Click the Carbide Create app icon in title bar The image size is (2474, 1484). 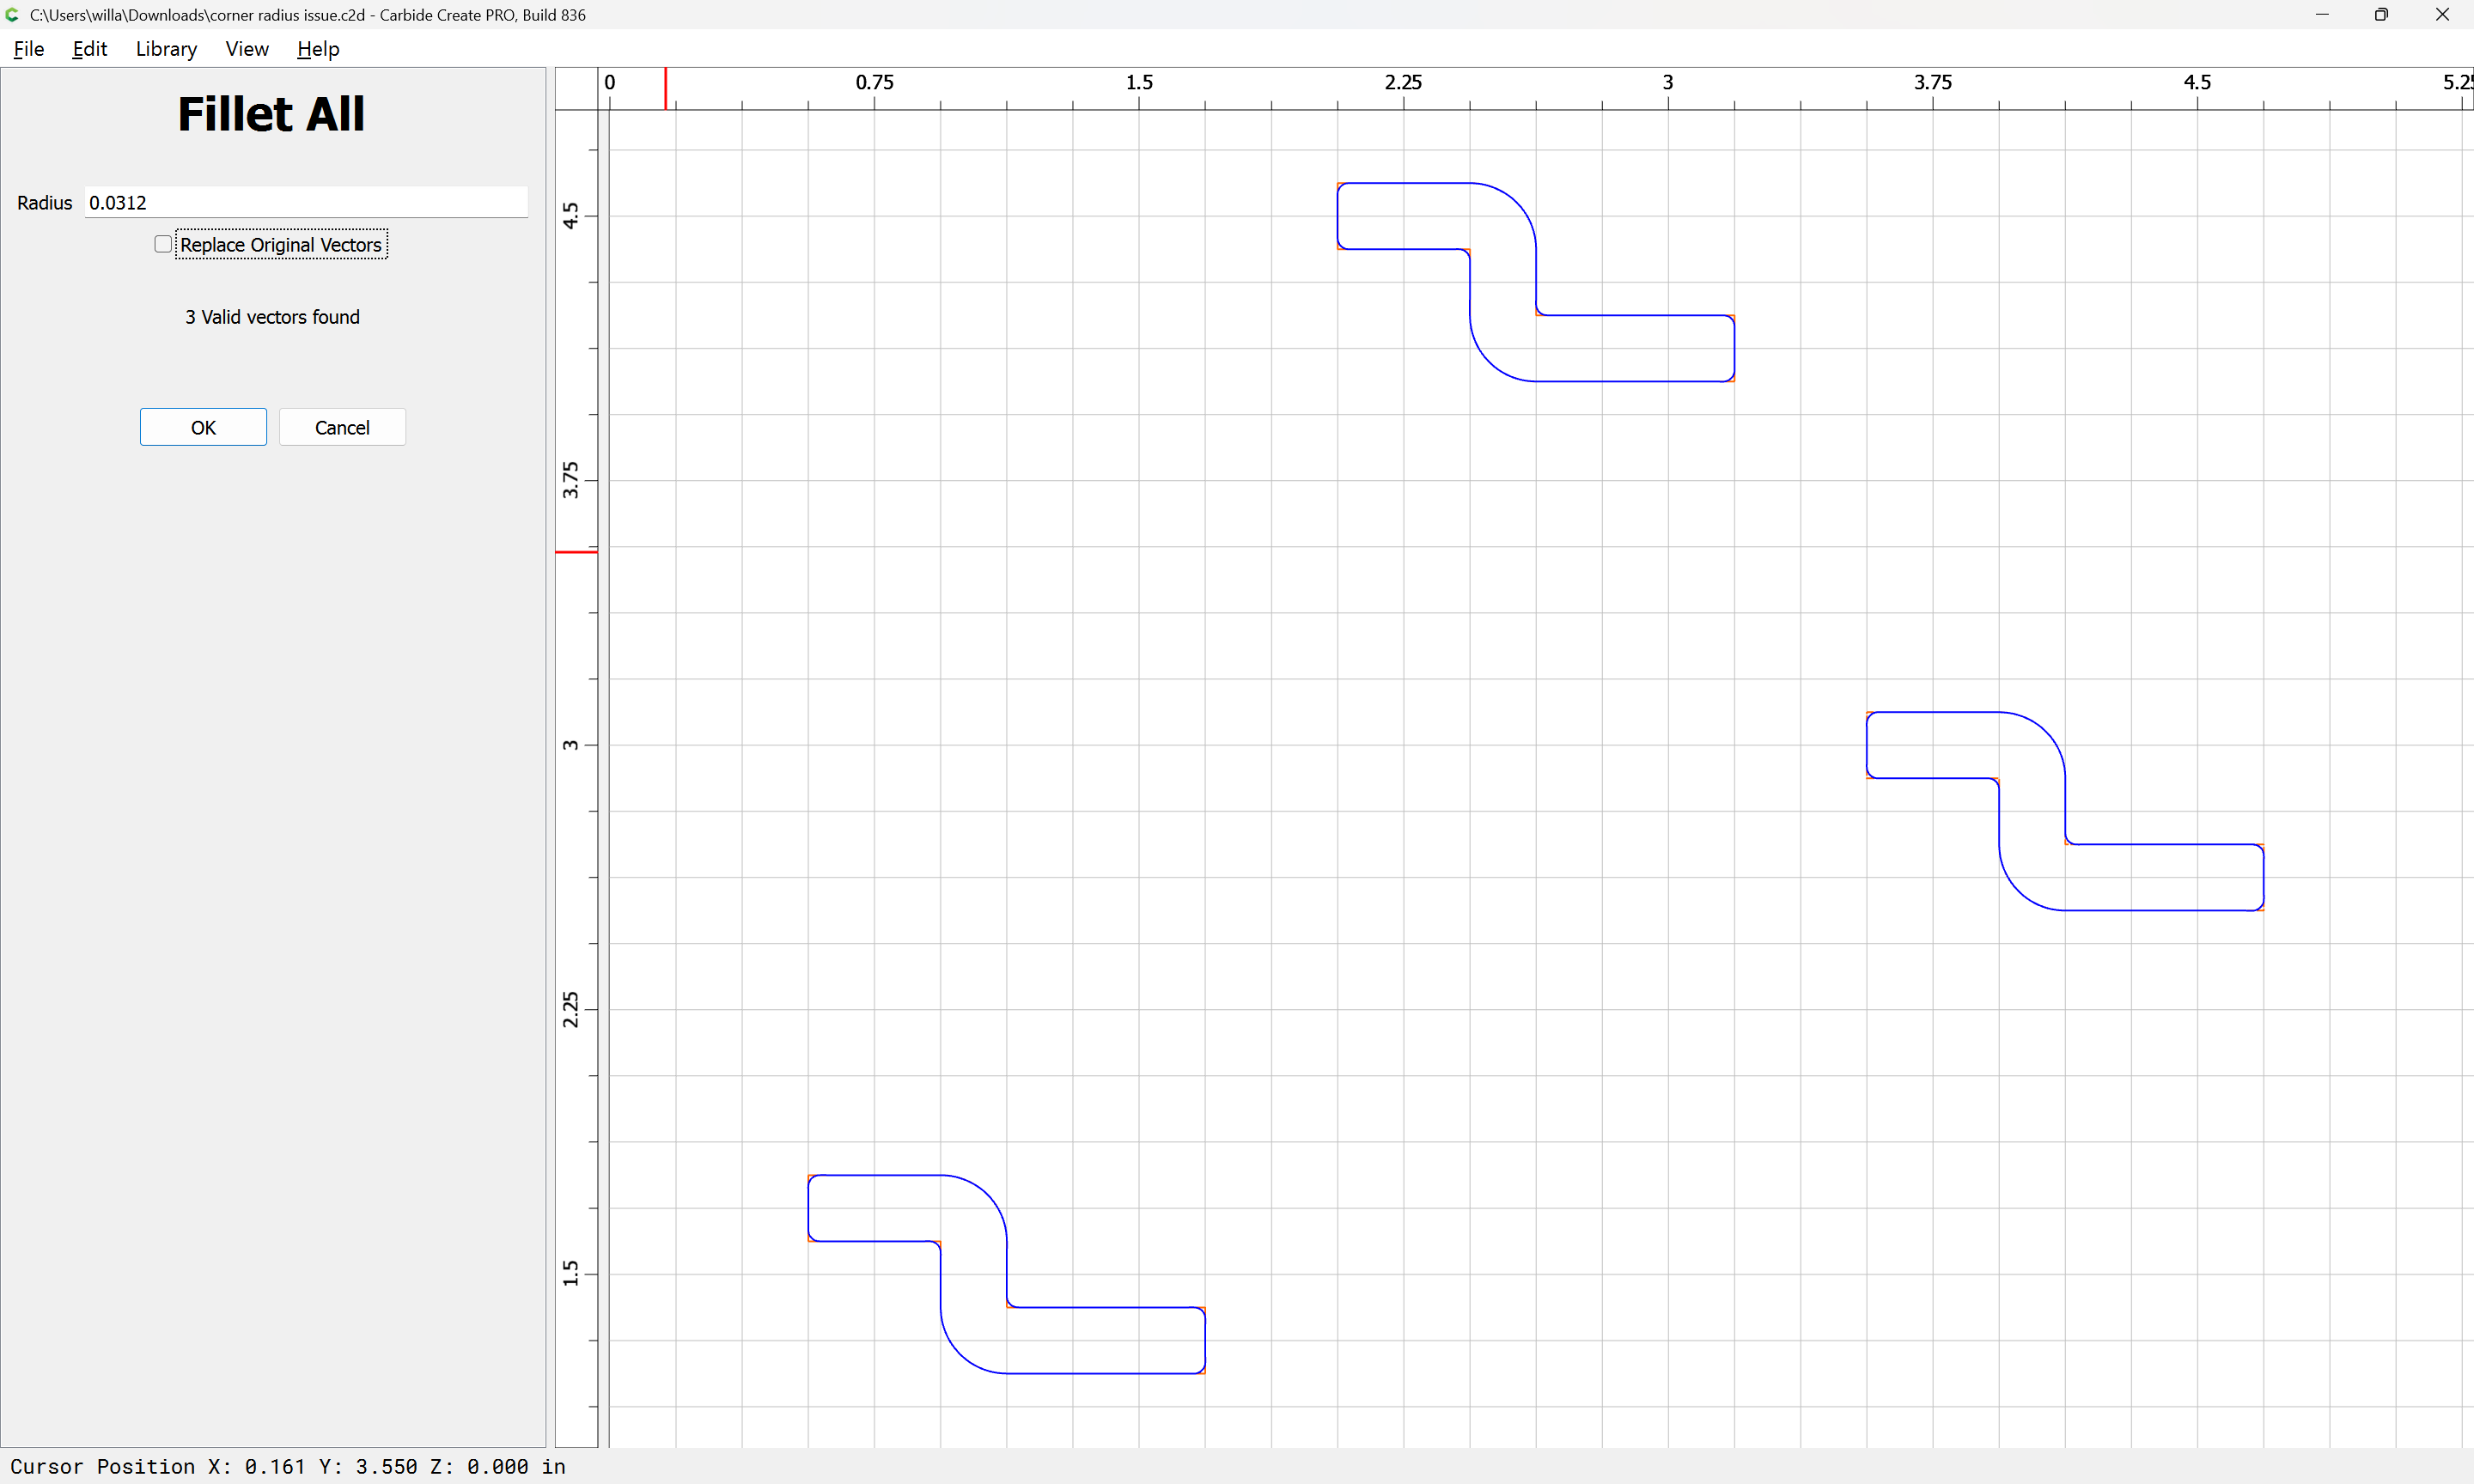(x=12, y=15)
